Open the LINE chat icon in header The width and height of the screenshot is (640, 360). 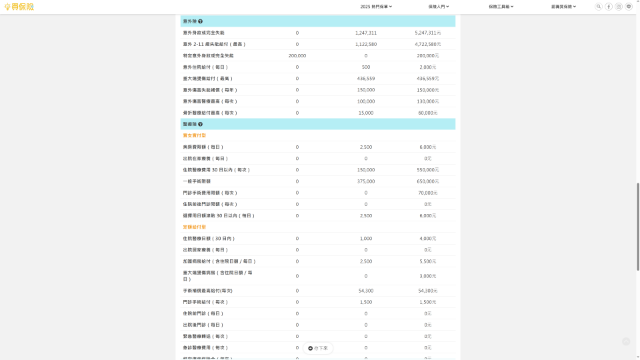click(x=629, y=7)
